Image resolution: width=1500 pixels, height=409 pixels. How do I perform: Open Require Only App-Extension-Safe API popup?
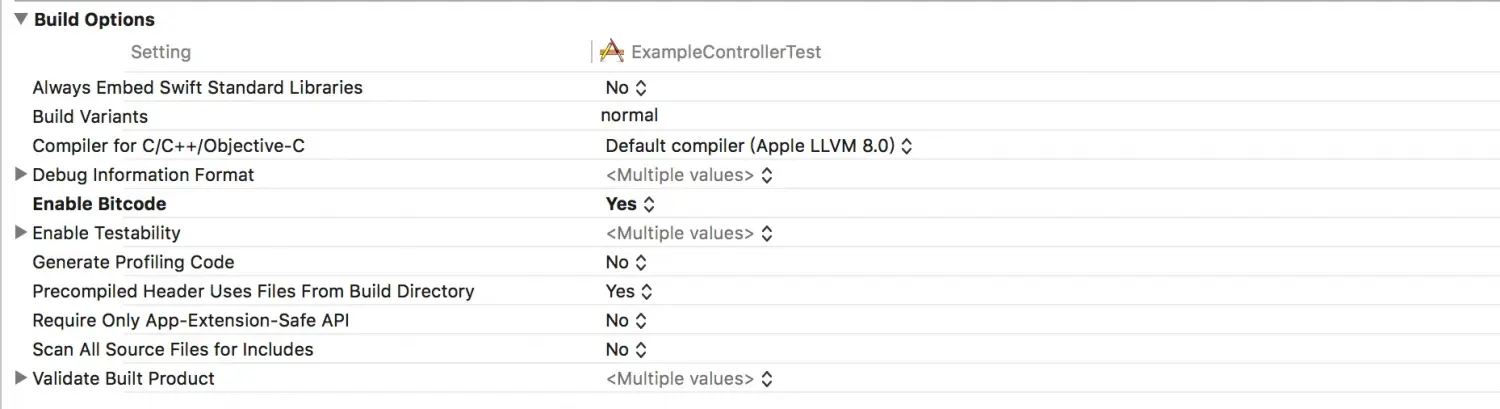[627, 321]
